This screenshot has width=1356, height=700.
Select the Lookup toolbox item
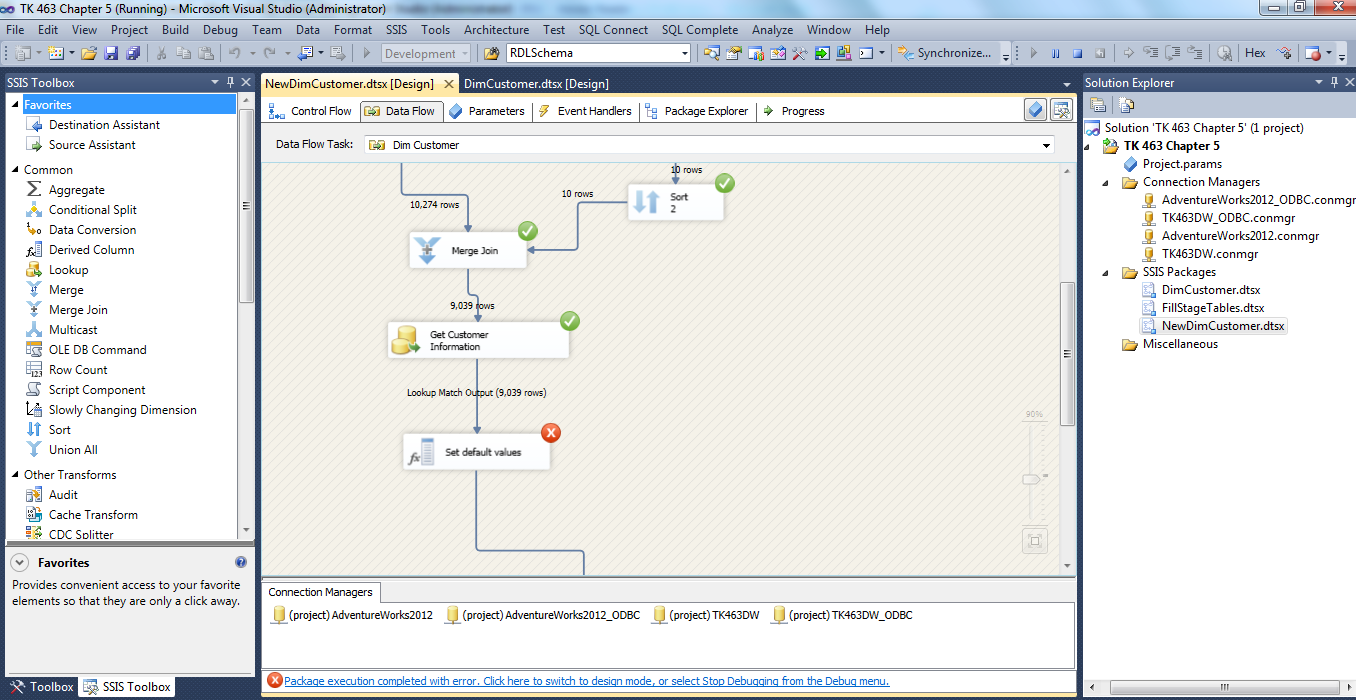click(x=68, y=270)
